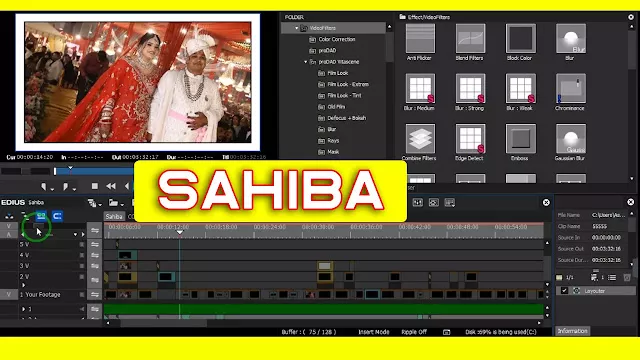Image resolution: width=640 pixels, height=360 pixels.
Task: Select the Combine Filters effect icon
Action: click(x=420, y=138)
